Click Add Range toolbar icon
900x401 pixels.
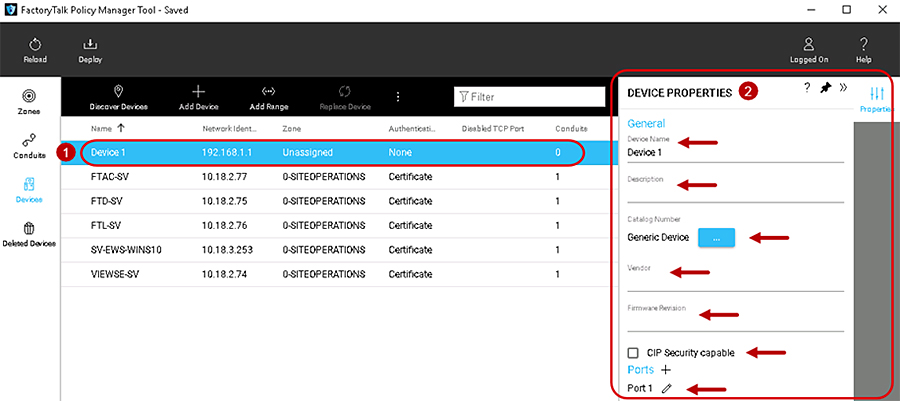click(x=269, y=91)
